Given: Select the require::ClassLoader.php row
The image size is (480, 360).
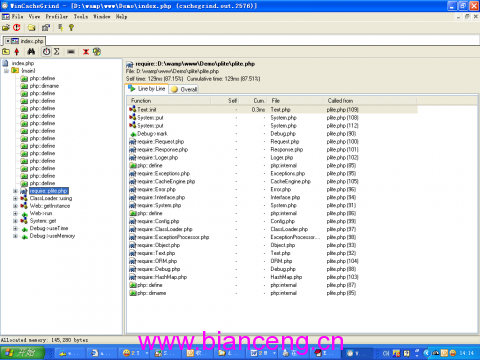Looking at the screenshot, I should 273,229.
